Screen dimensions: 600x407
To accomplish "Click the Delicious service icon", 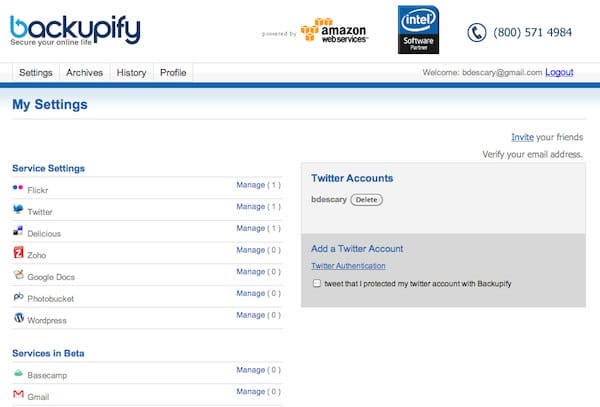I will [x=18, y=232].
